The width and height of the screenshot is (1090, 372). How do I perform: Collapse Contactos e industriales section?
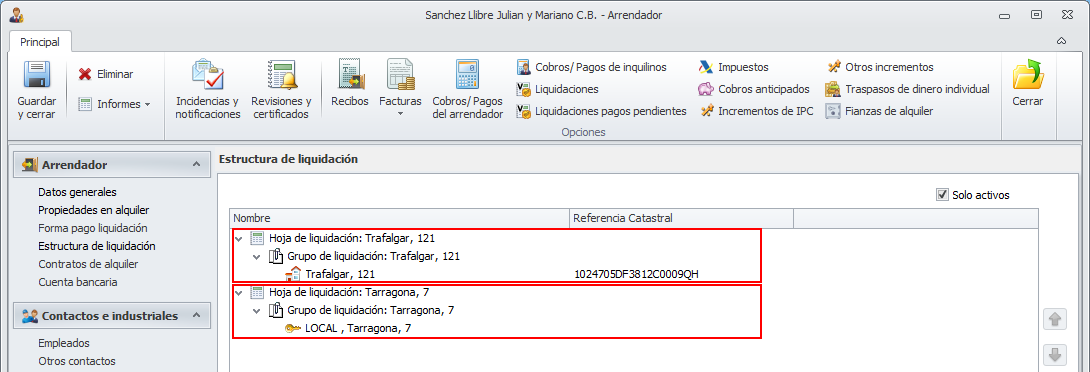[197, 316]
